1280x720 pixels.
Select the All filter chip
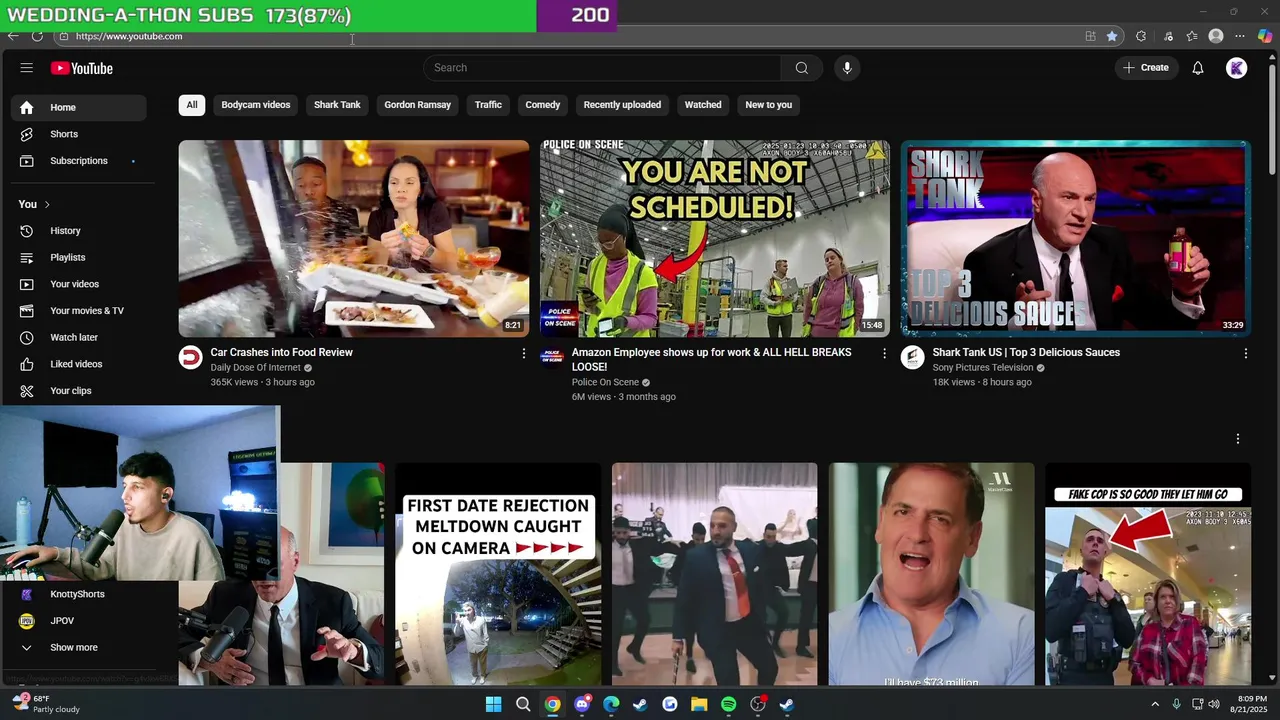pos(192,105)
